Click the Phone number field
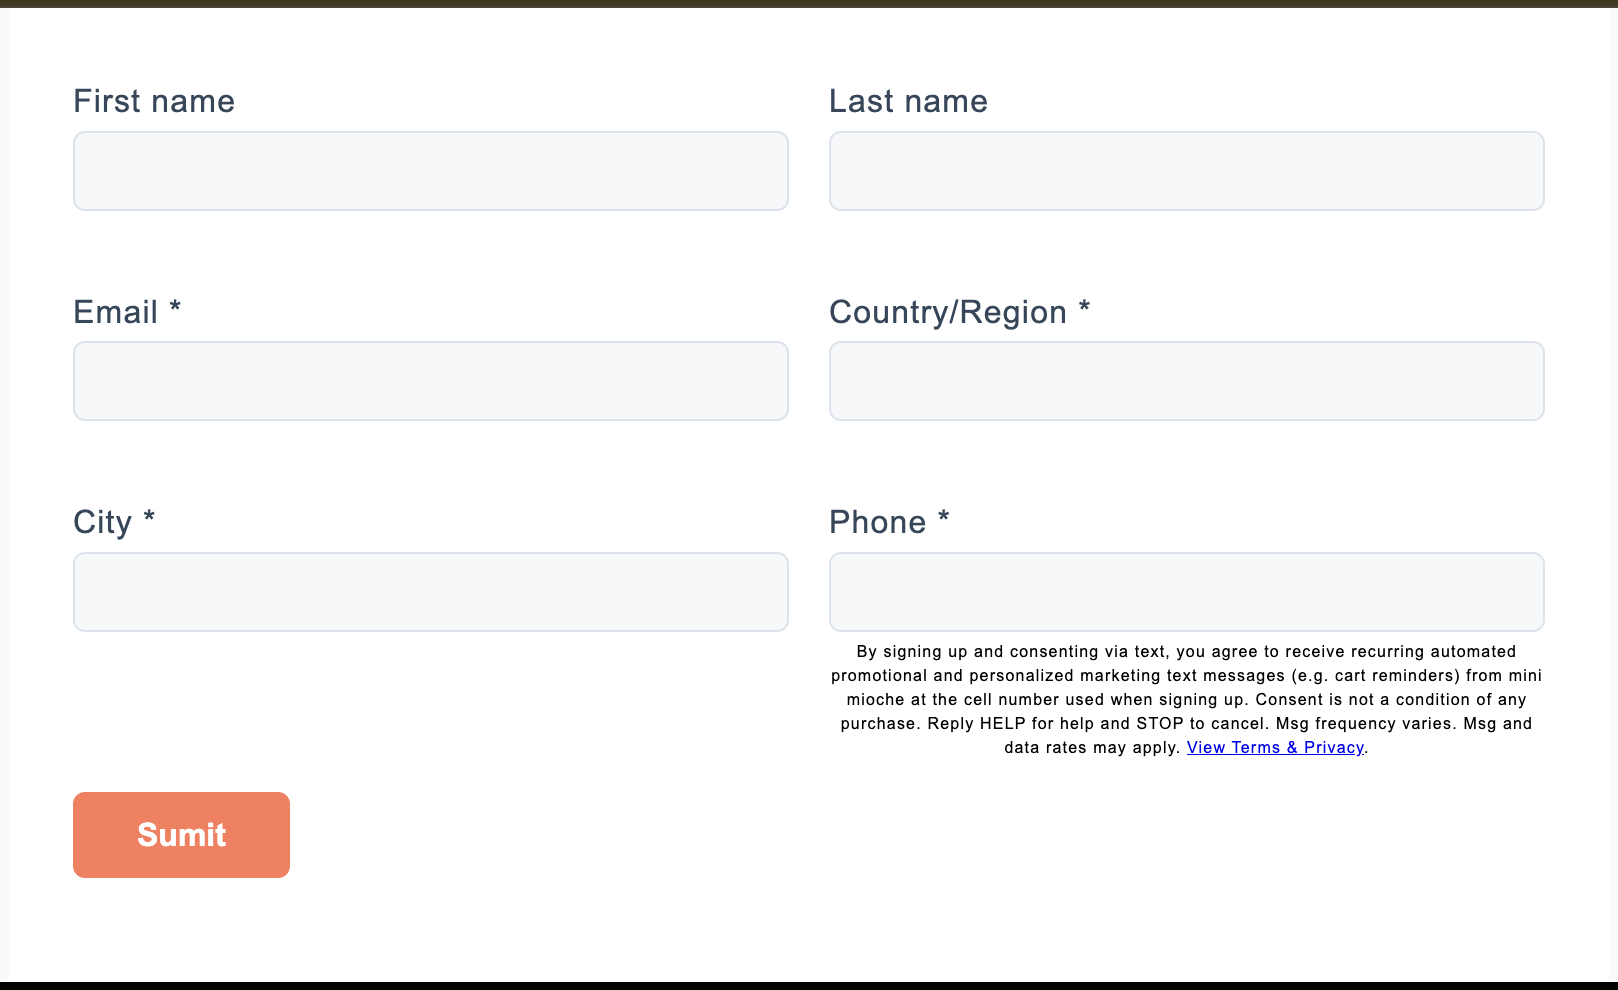Screen dimensions: 1618x990 pyautogui.click(x=1186, y=592)
